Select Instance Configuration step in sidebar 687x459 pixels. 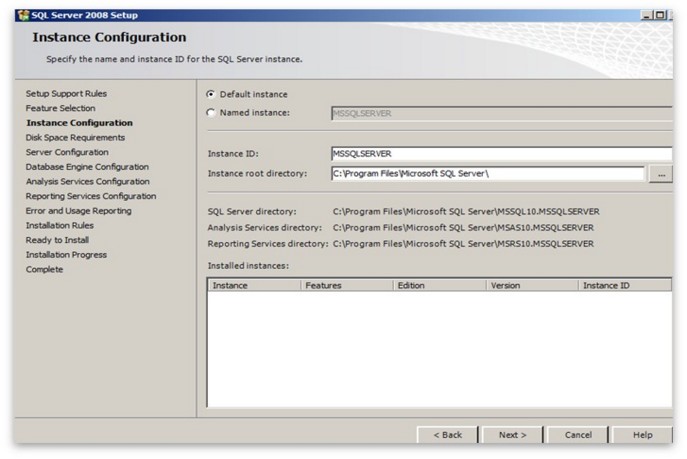(79, 123)
